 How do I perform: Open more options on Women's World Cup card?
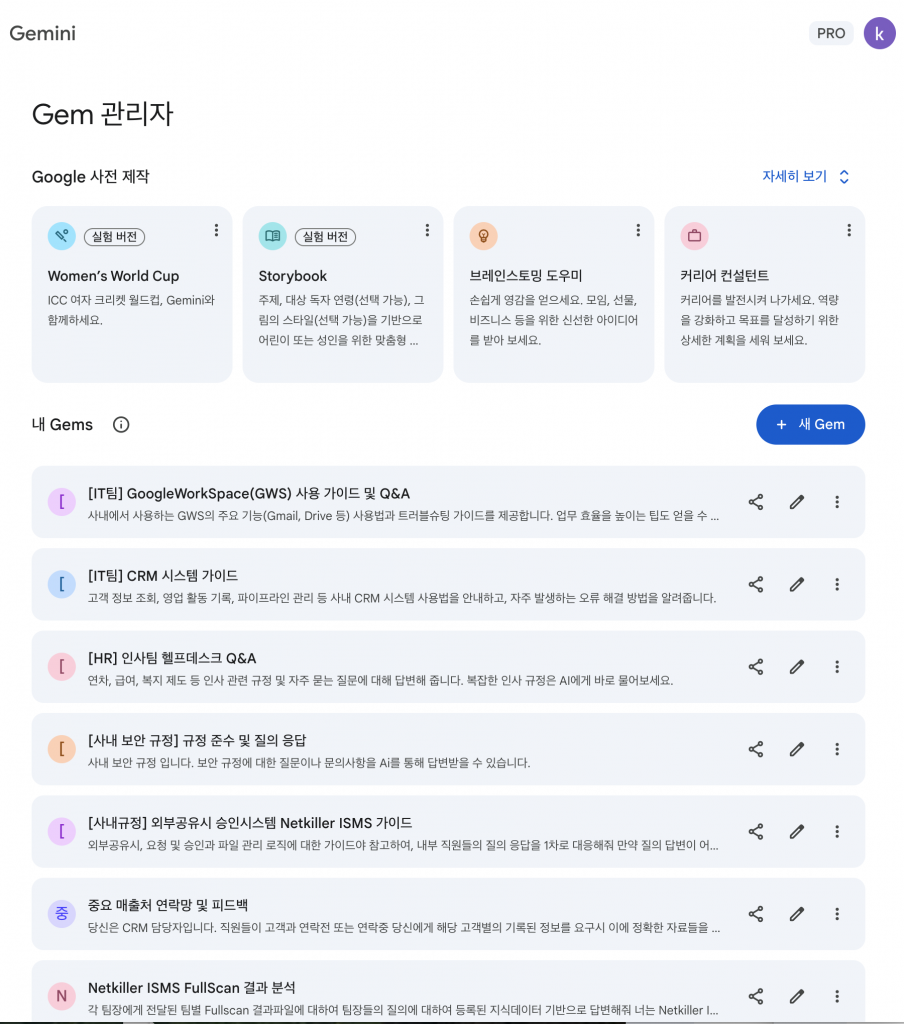click(x=216, y=230)
